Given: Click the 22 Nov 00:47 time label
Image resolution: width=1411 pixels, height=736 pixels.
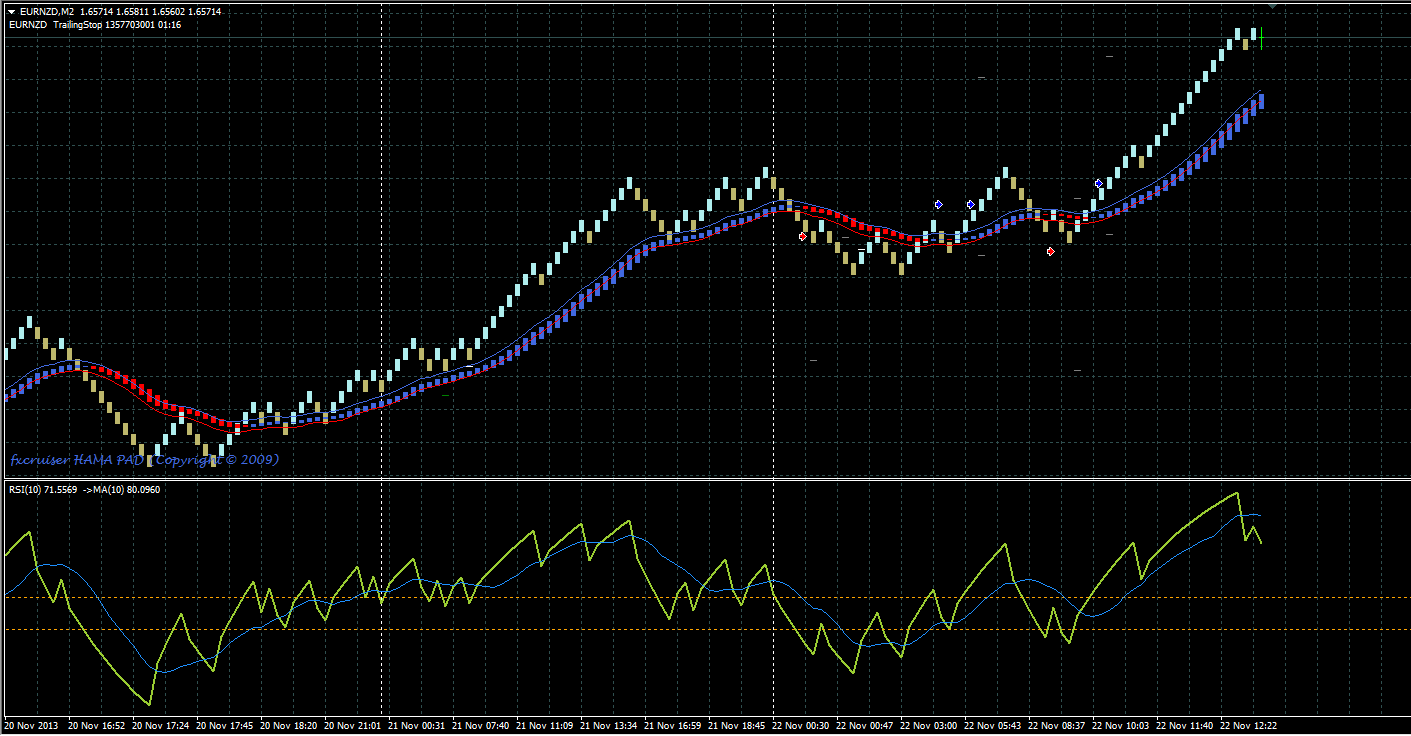Looking at the screenshot, I should (865, 725).
